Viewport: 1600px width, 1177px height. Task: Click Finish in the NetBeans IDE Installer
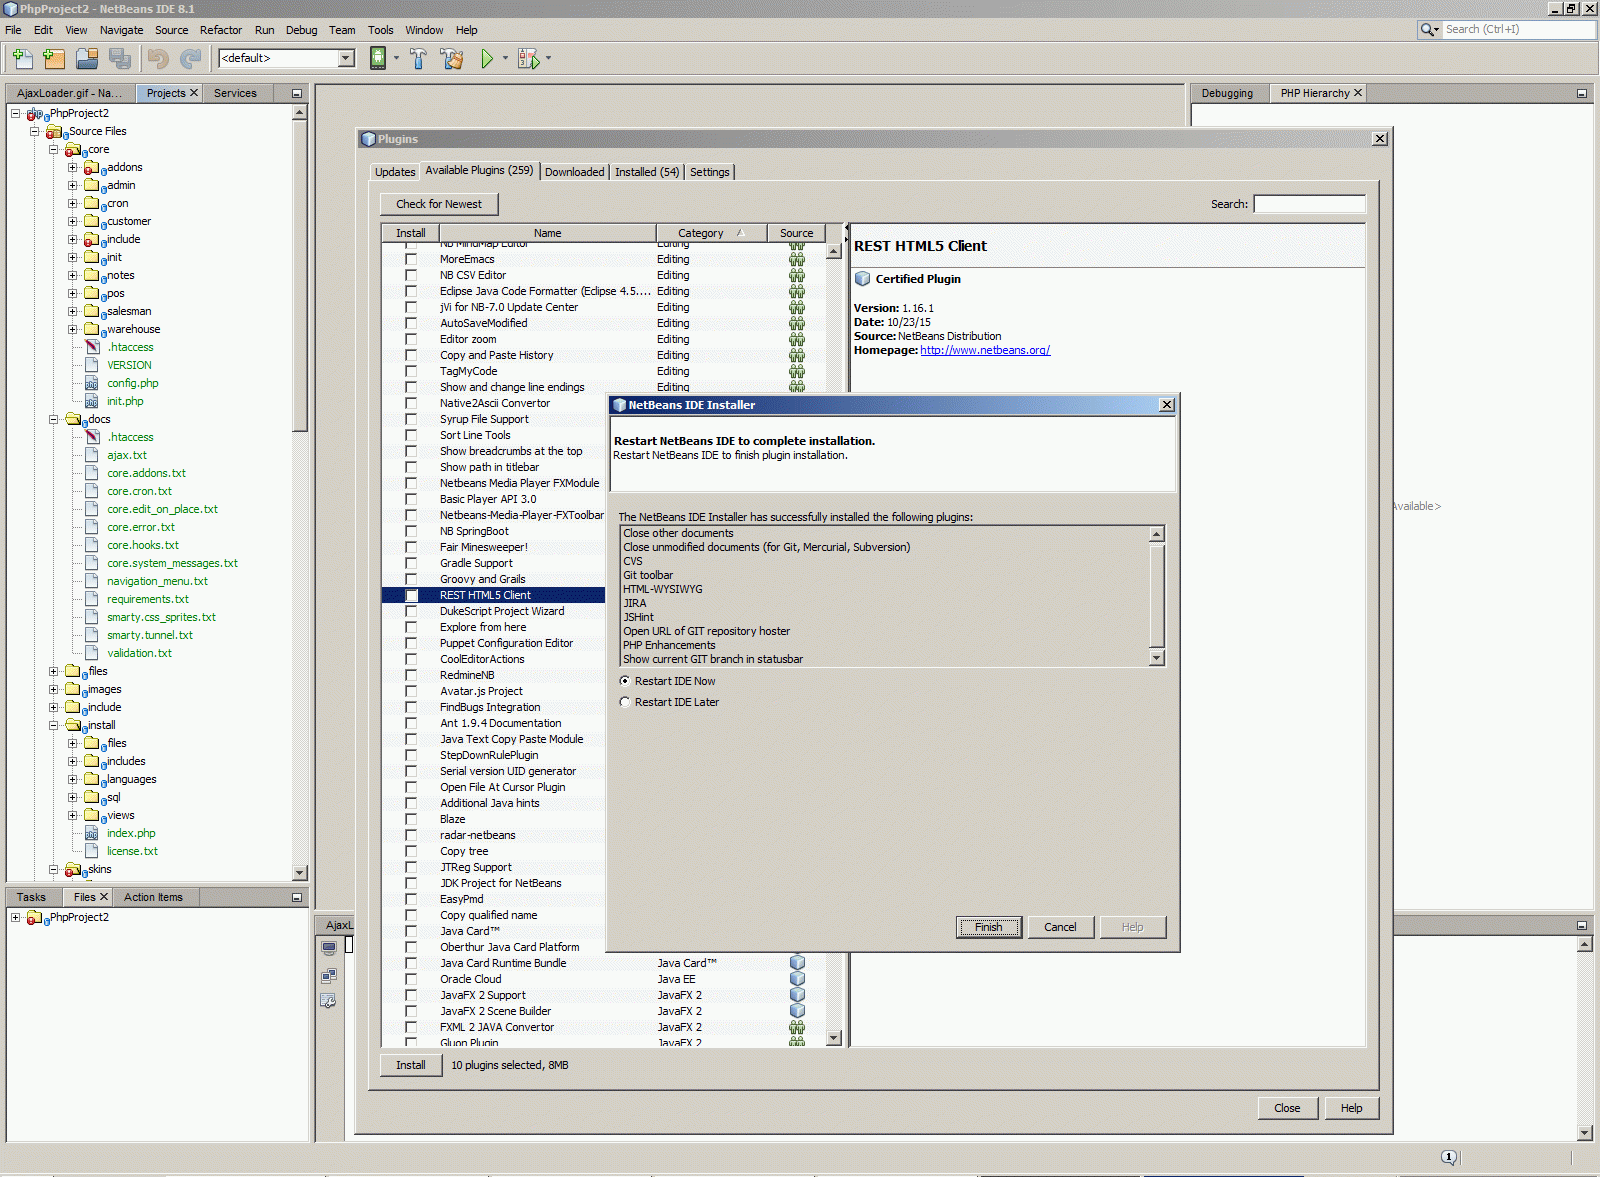(988, 927)
